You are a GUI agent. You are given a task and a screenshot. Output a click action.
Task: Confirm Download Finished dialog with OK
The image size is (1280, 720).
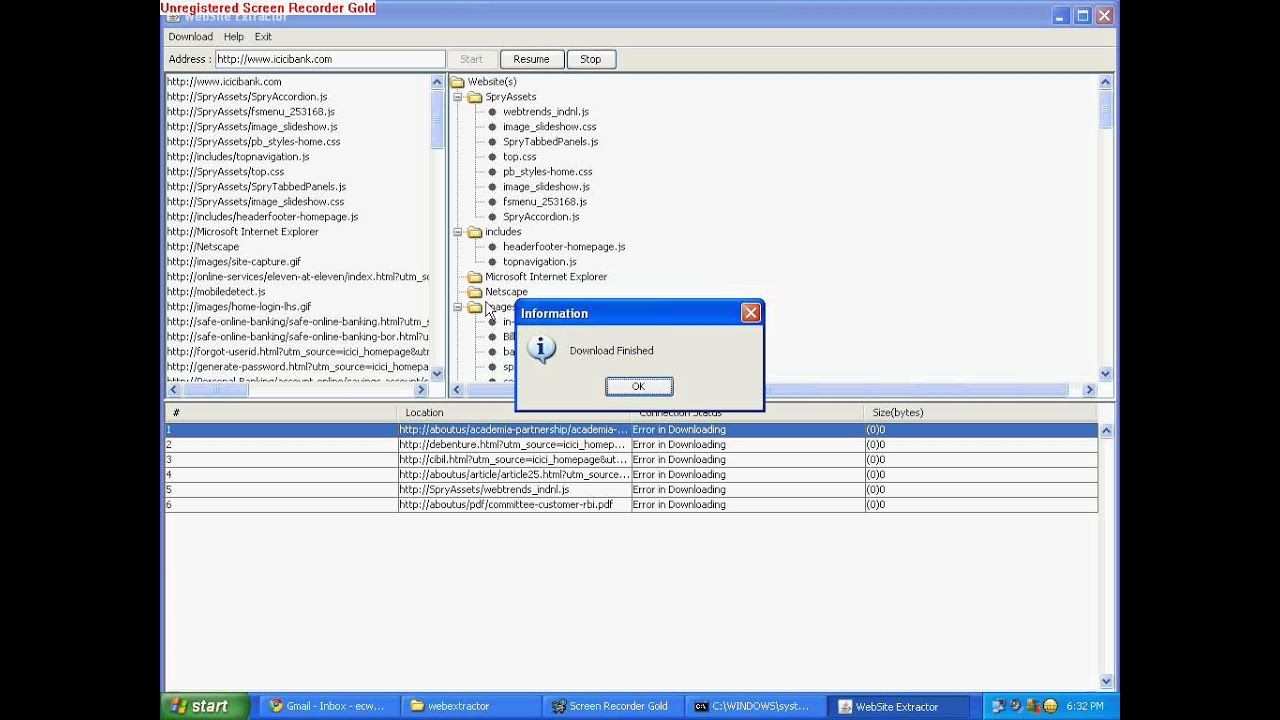639,387
